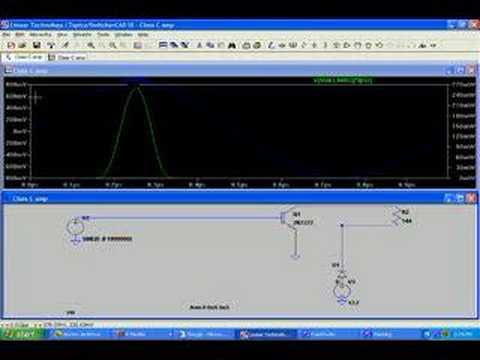Open the Hierarchy menu

(40, 34)
